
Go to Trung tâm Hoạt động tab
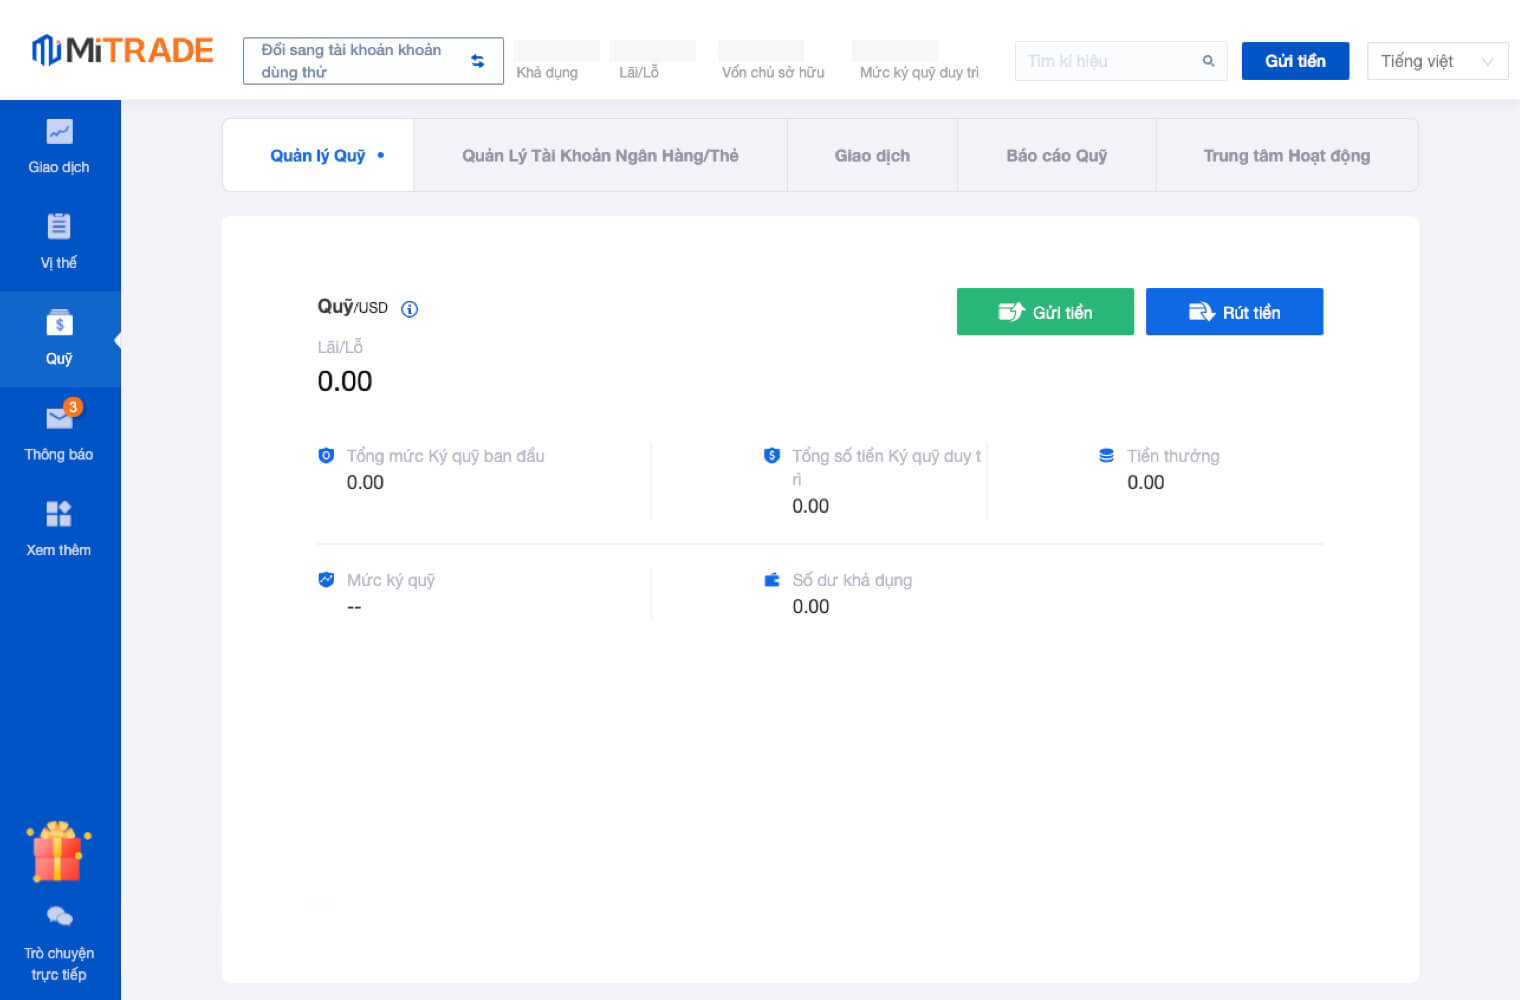[x=1286, y=156]
